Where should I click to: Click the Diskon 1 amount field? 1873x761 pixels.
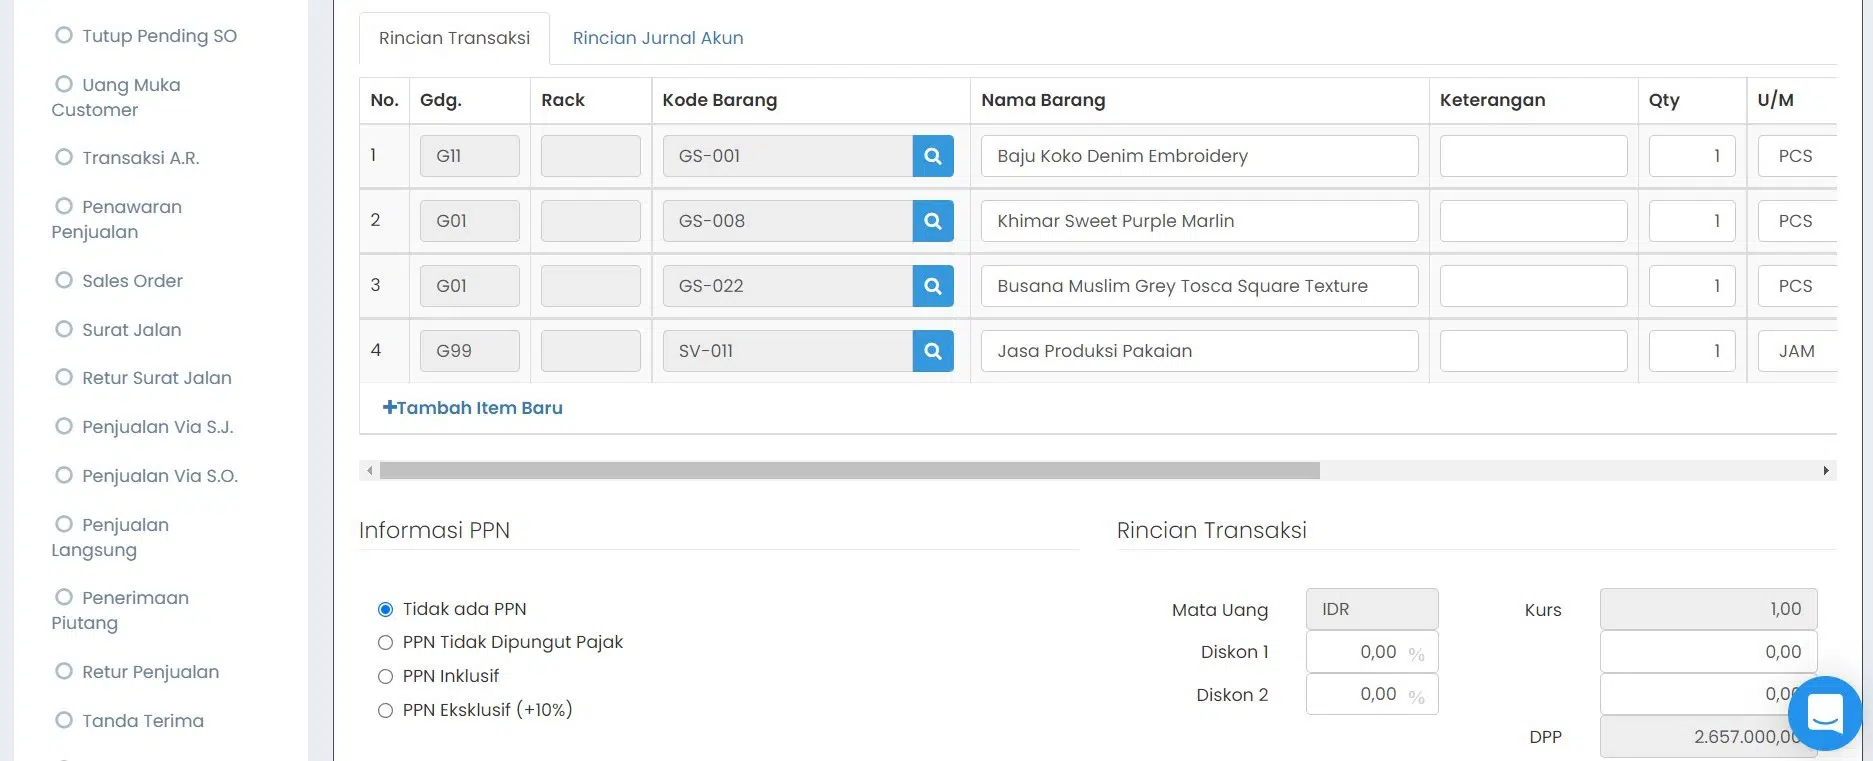1708,652
